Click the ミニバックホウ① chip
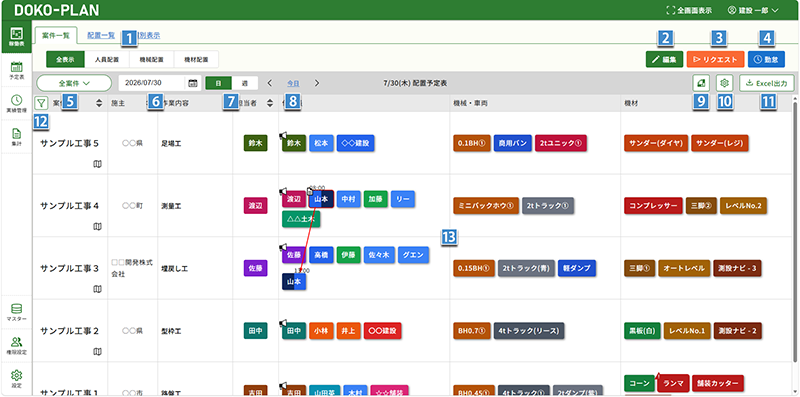The image size is (800, 397). tap(486, 206)
